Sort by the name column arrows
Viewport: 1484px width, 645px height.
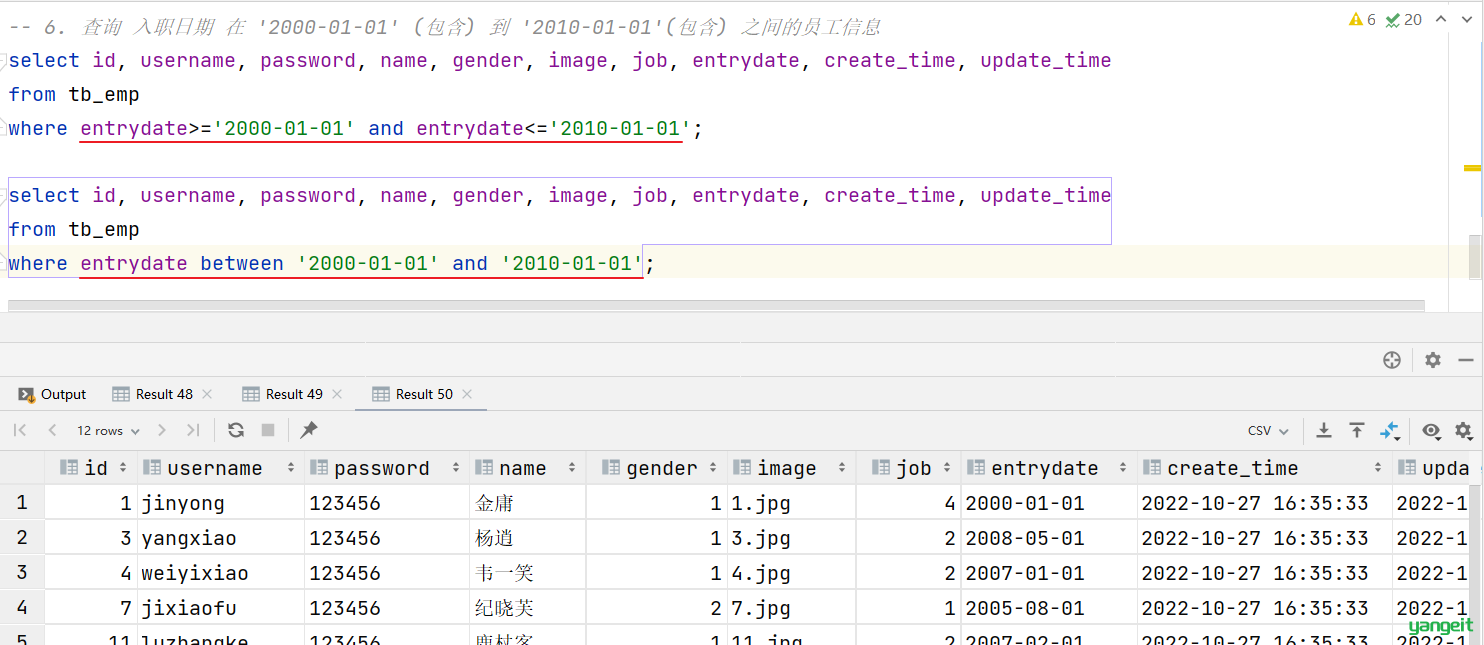(x=572, y=468)
